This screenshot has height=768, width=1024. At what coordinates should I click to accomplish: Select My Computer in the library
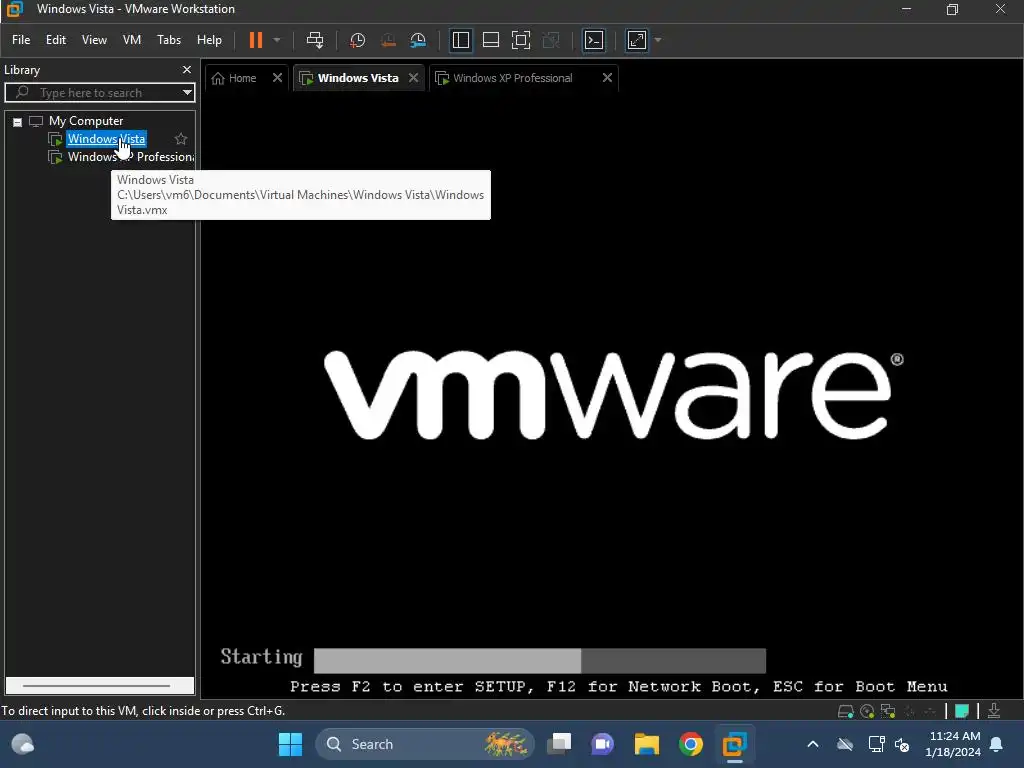86,121
